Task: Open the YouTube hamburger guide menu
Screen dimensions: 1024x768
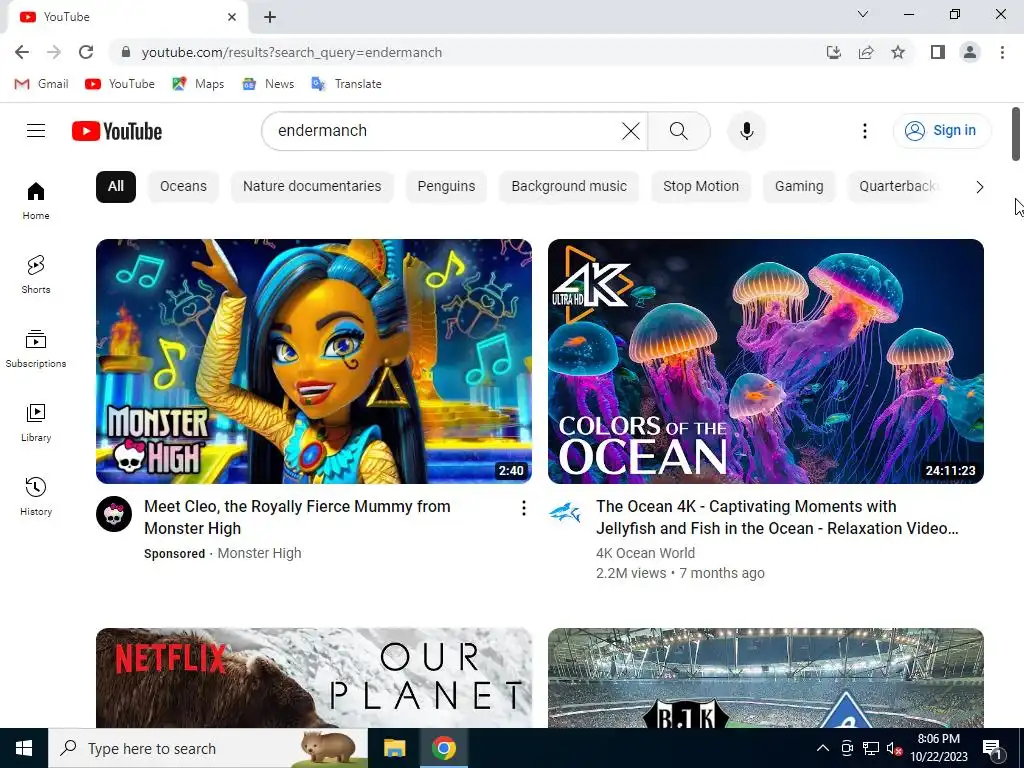Action: pyautogui.click(x=36, y=131)
